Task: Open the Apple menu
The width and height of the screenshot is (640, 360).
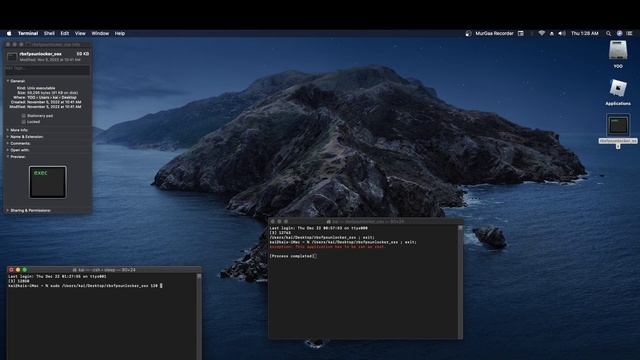Action: pyautogui.click(x=9, y=33)
